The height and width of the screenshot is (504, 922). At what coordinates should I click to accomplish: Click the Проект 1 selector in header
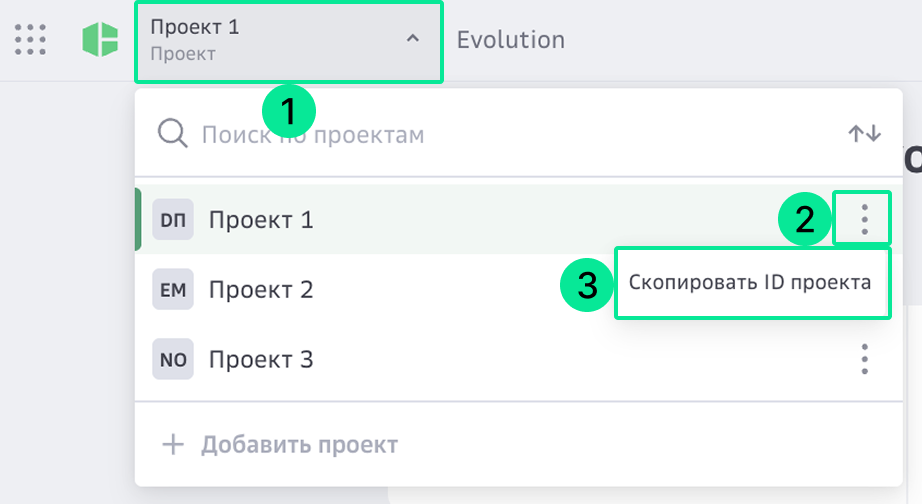click(x=289, y=42)
